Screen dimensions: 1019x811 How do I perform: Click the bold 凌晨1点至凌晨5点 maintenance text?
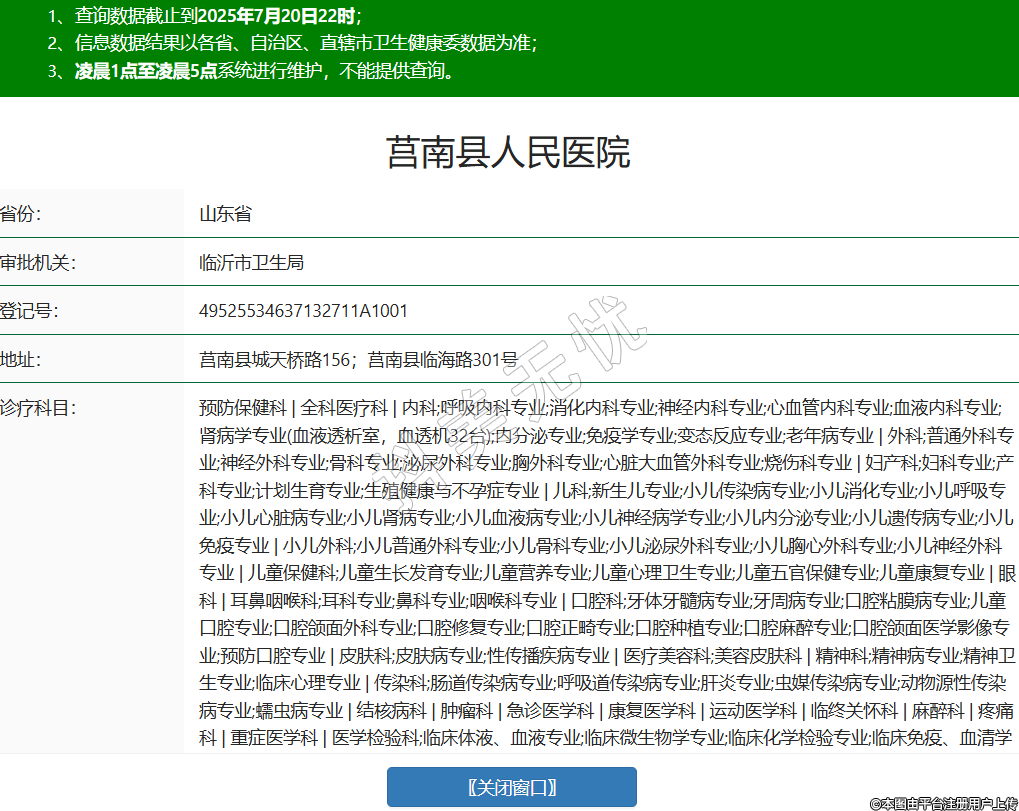click(146, 71)
